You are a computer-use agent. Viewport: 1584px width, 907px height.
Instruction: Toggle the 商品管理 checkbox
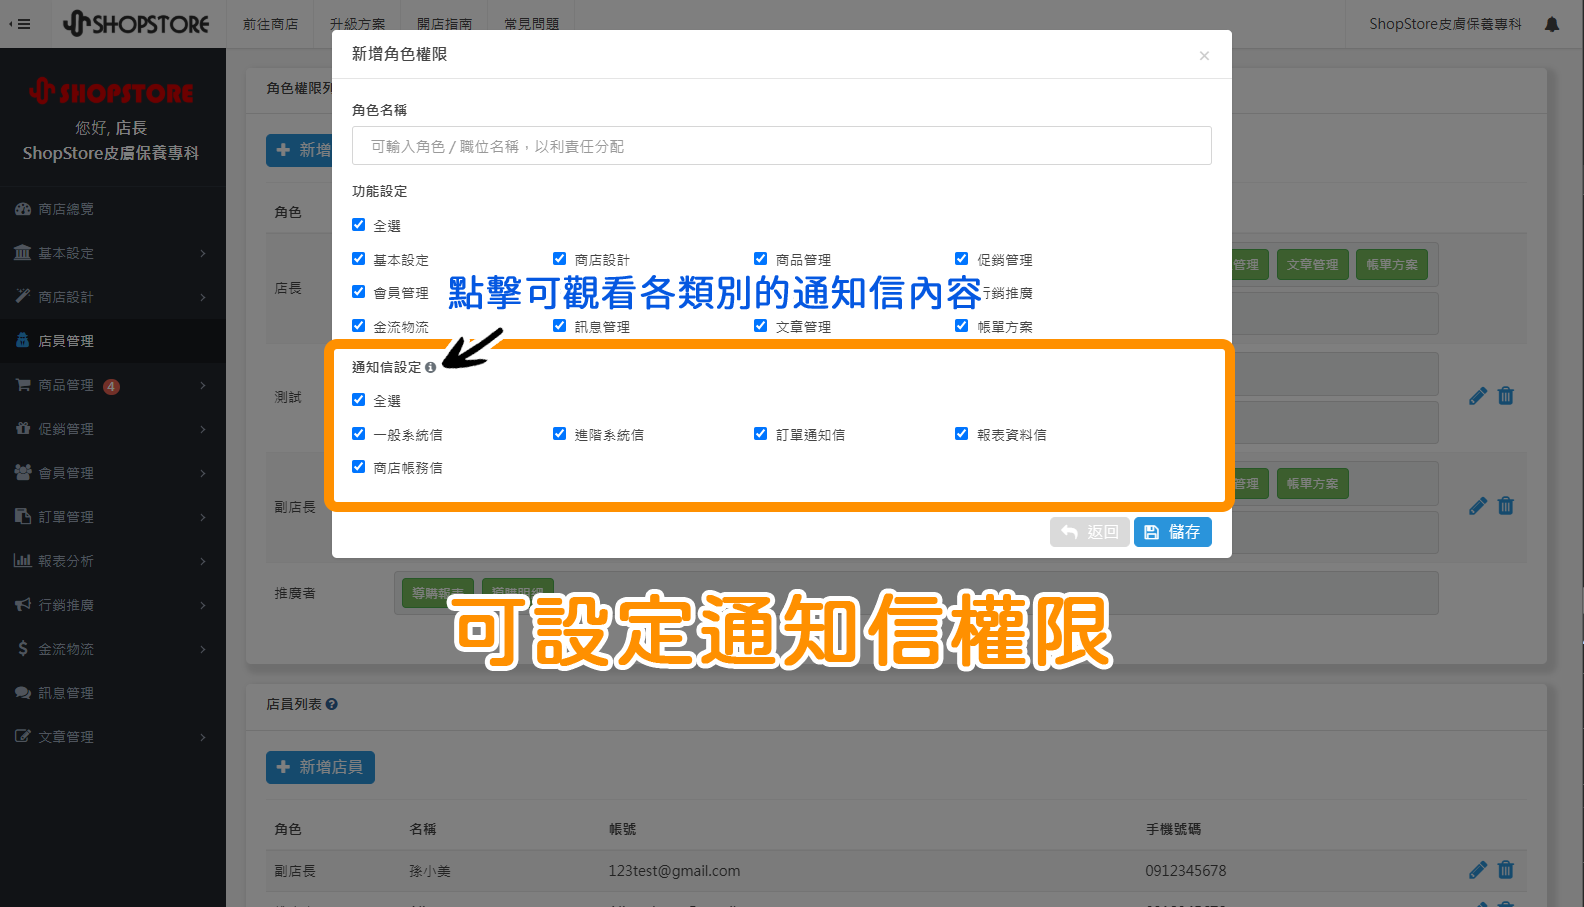tap(760, 259)
